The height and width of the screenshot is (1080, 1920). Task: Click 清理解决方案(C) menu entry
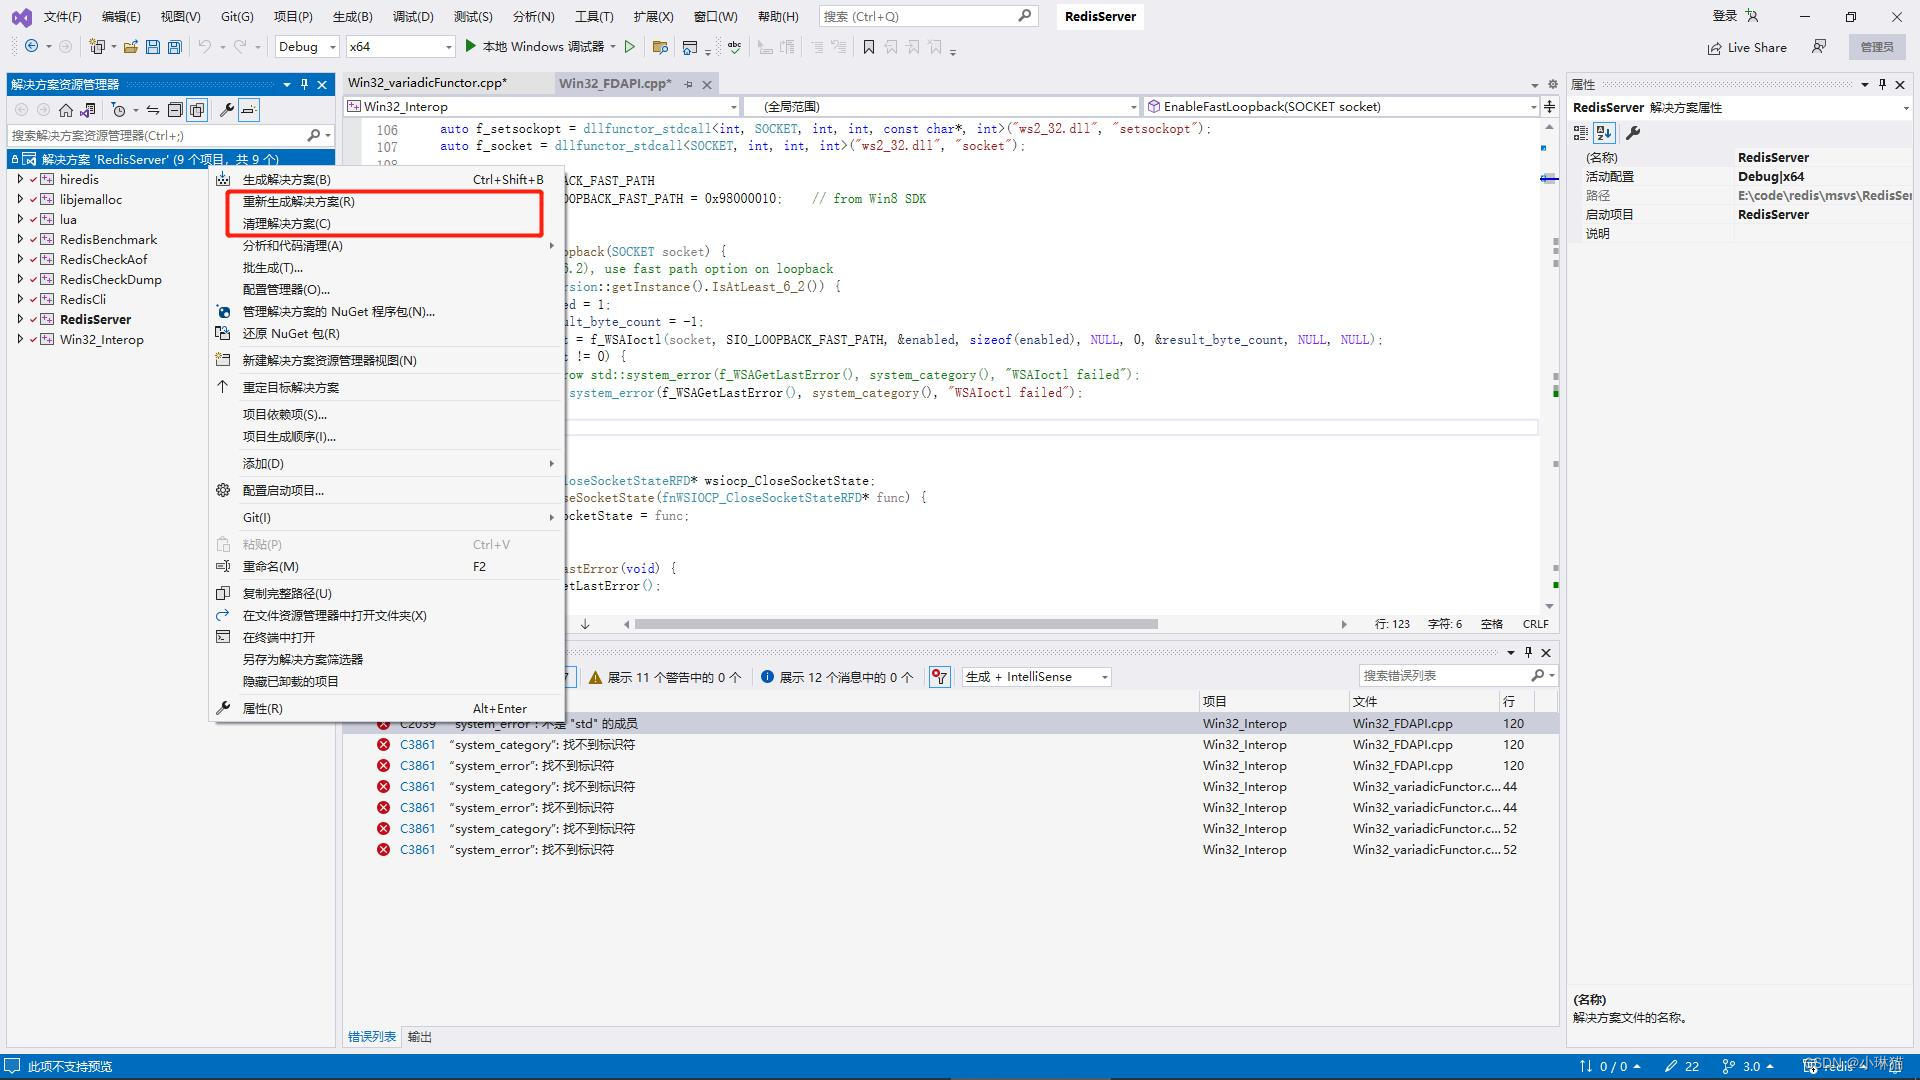pos(286,223)
